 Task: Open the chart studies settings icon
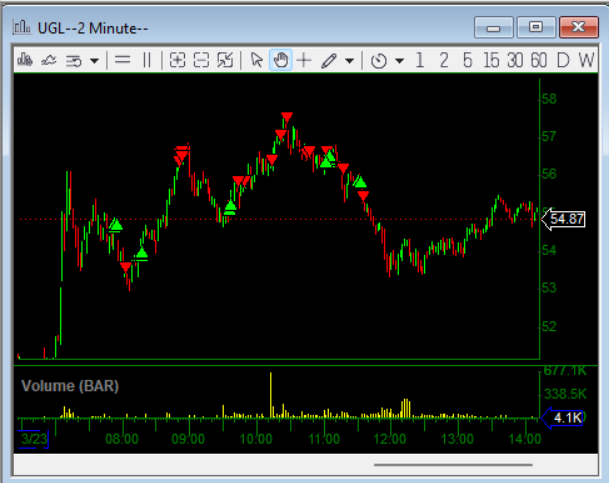coord(73,61)
